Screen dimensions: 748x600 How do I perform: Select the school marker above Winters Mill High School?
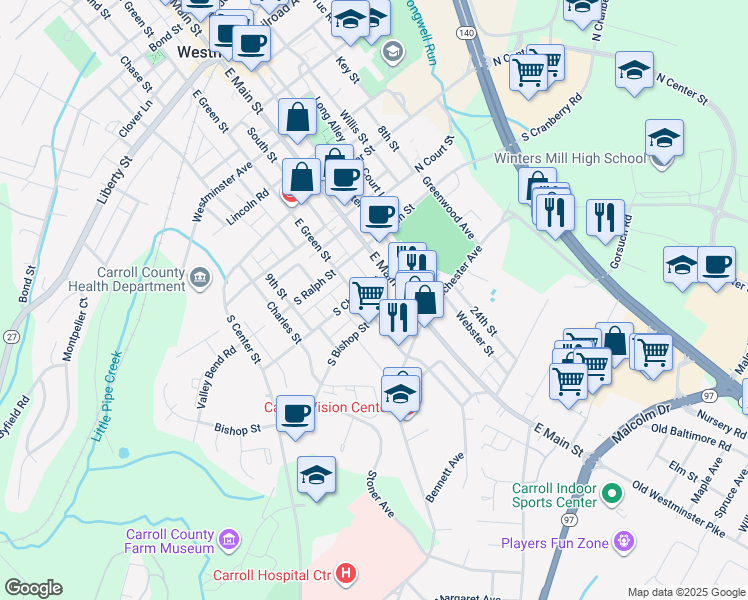pos(664,138)
